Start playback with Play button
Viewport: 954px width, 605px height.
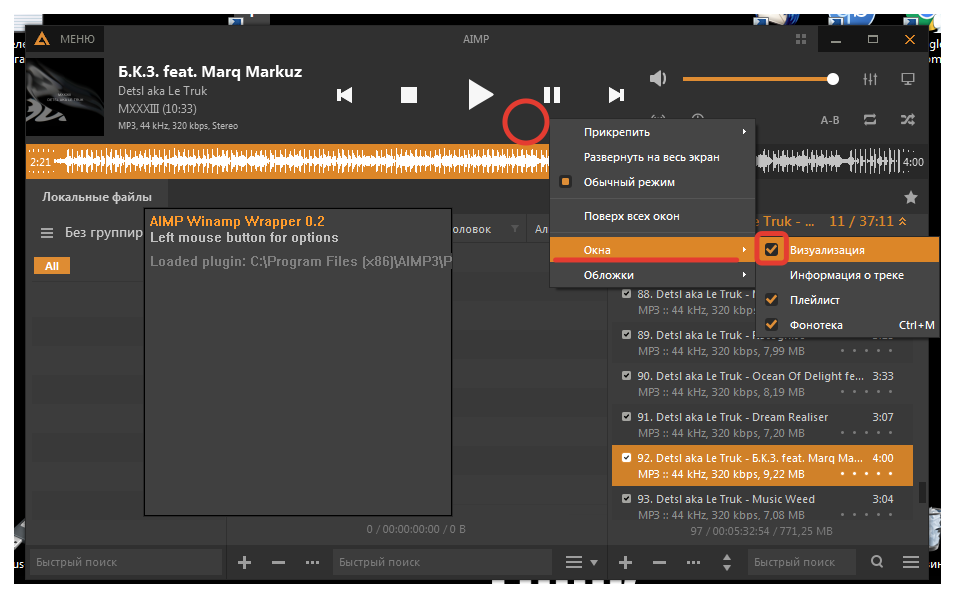(480, 95)
